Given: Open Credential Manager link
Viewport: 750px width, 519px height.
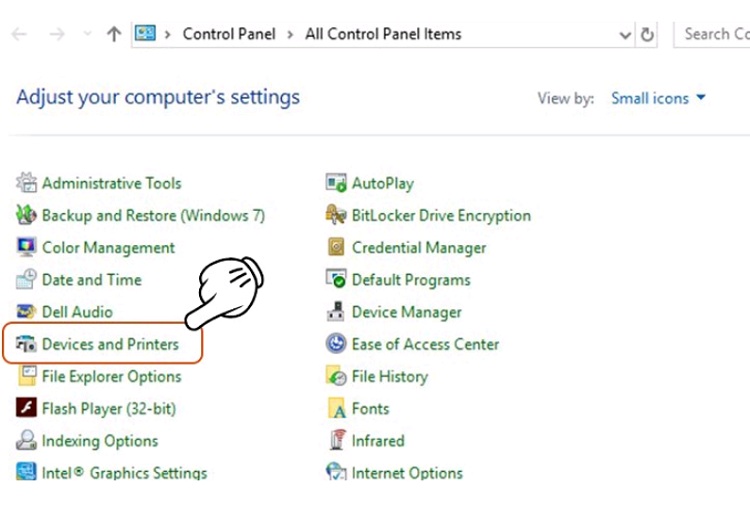Looking at the screenshot, I should (419, 248).
